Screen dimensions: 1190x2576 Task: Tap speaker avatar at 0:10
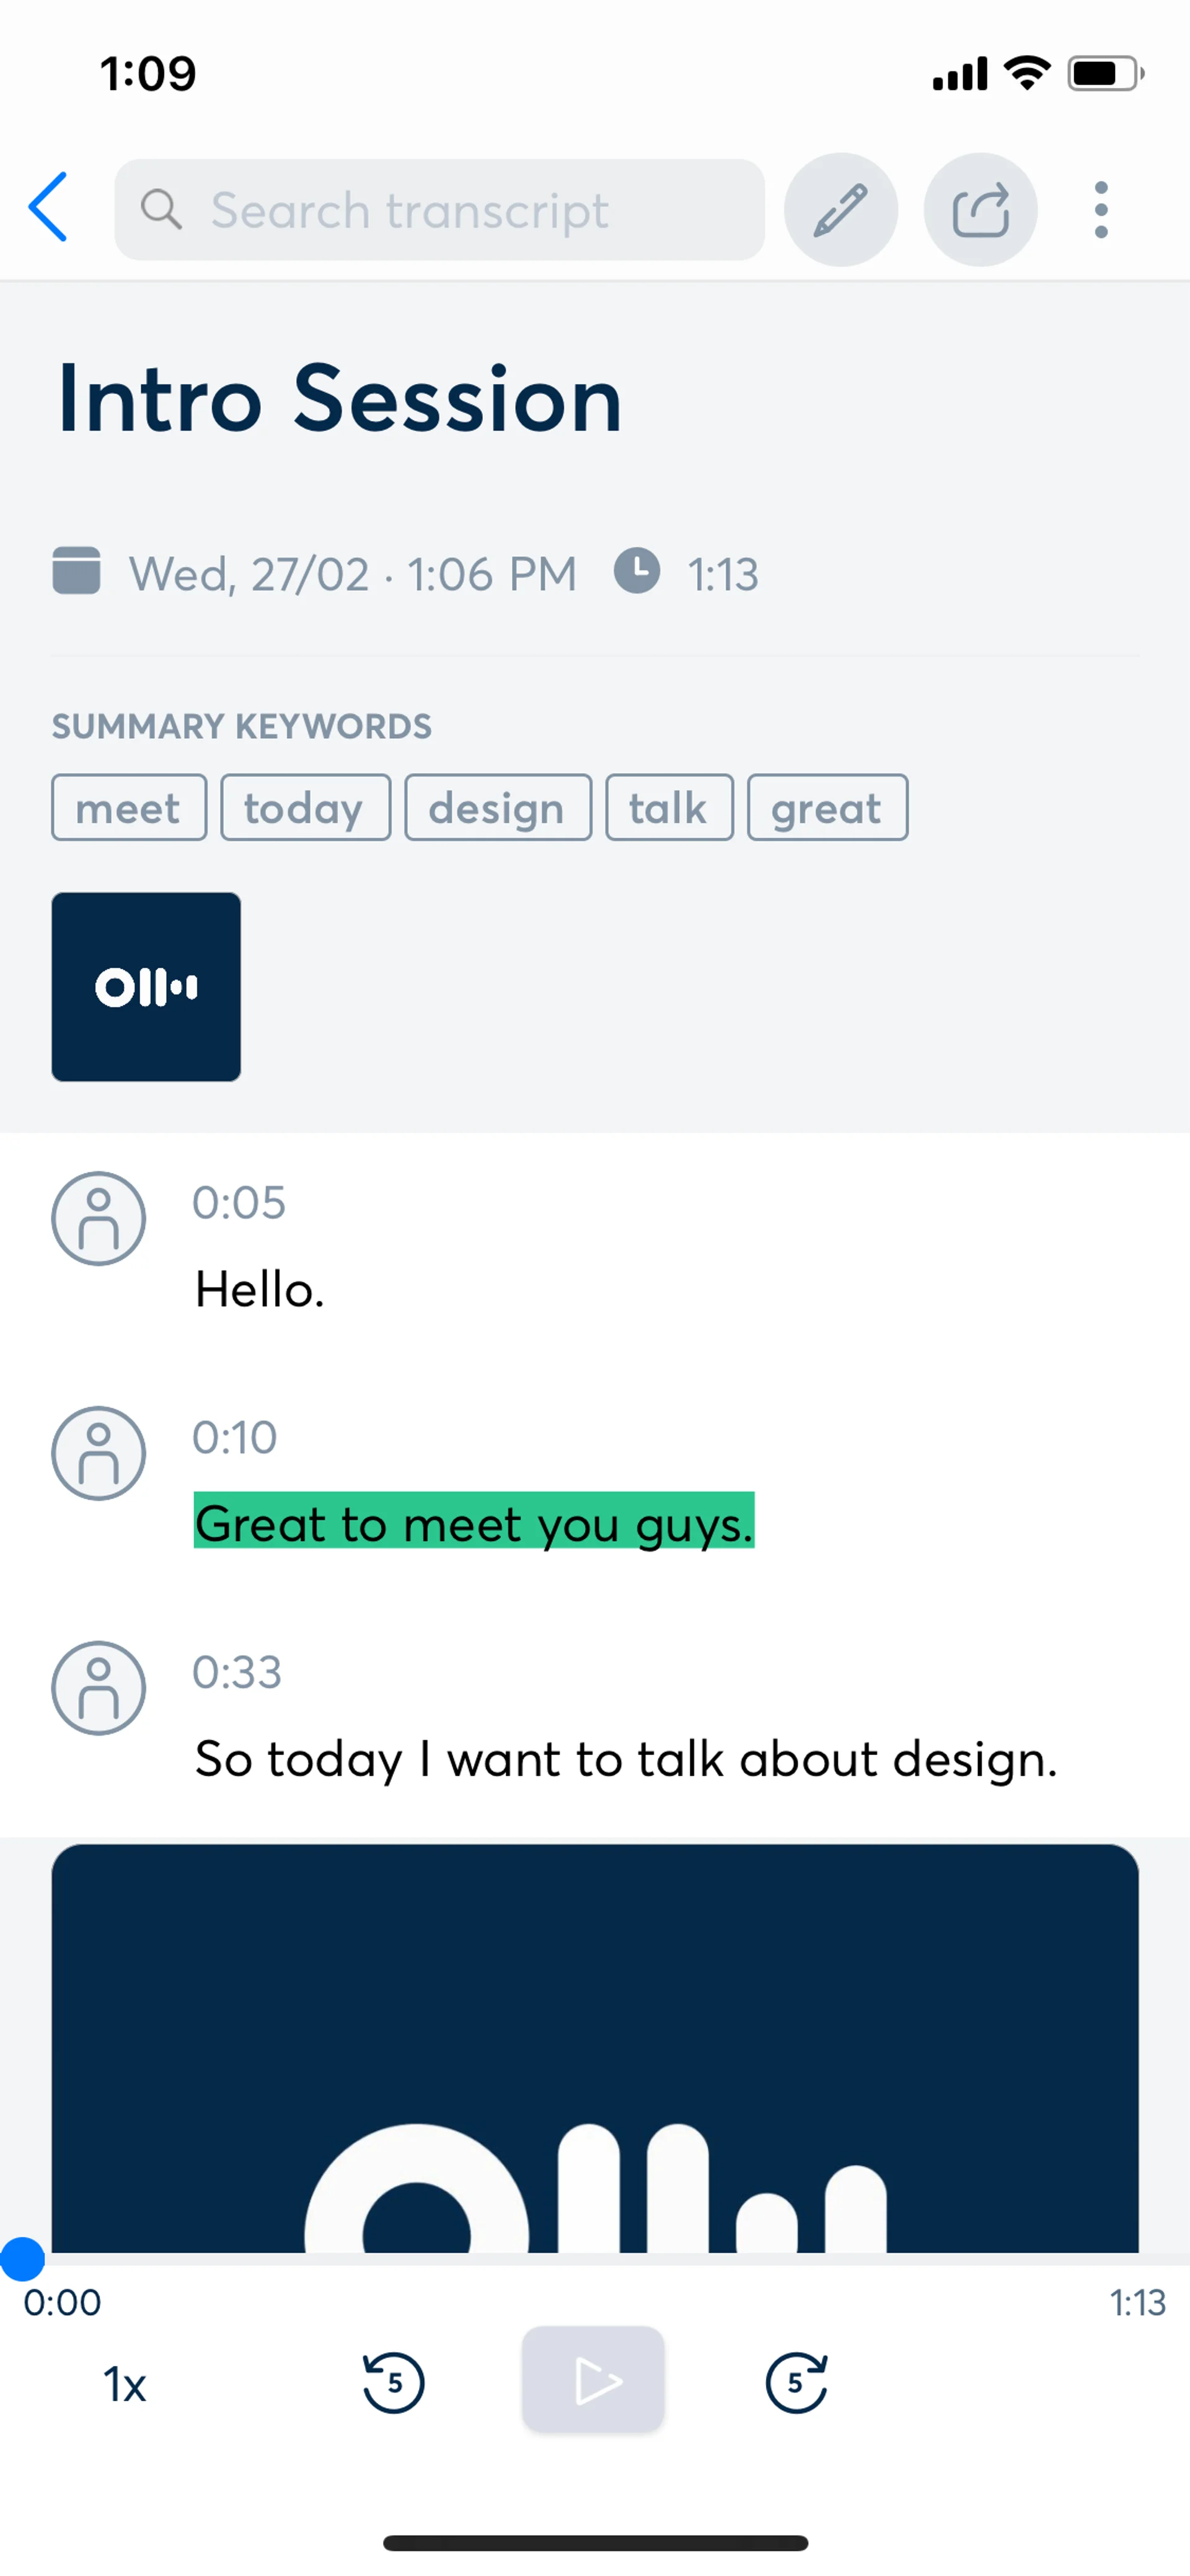(99, 1454)
